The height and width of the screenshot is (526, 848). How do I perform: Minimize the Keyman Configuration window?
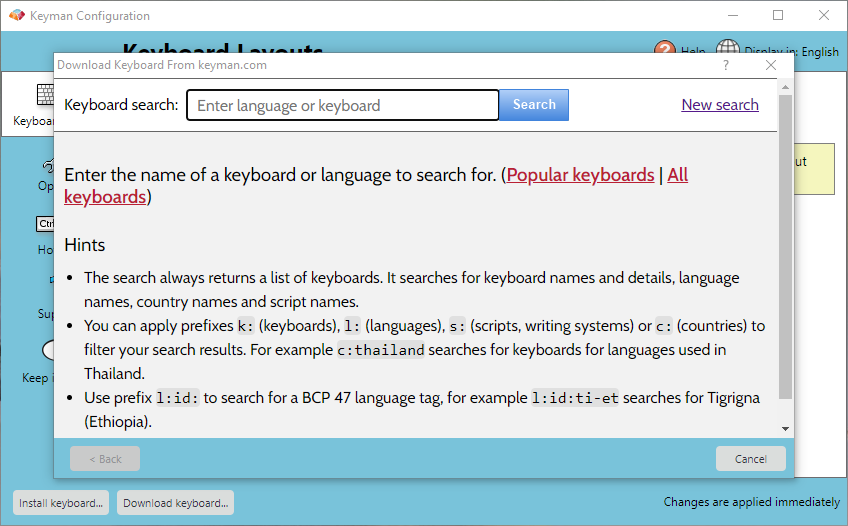point(733,15)
